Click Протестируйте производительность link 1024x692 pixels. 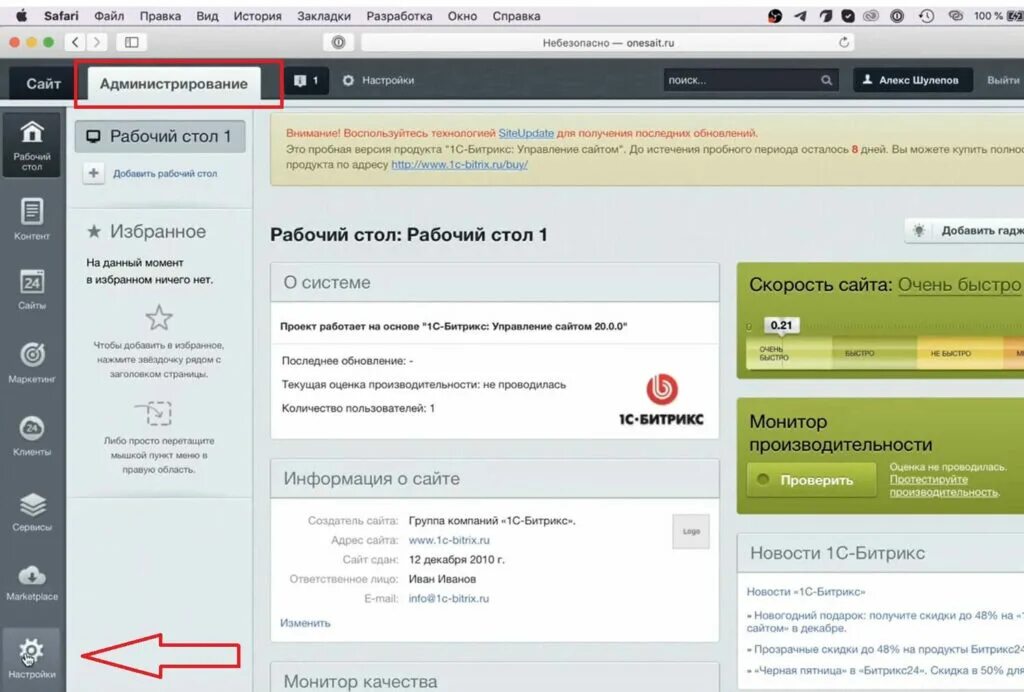(943, 486)
